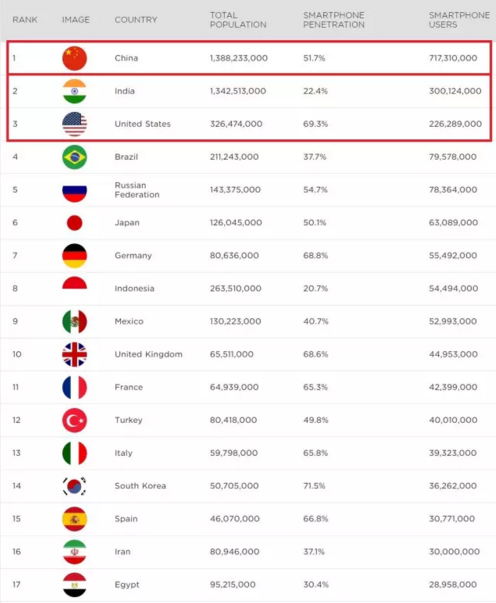This screenshot has height=603, width=496.
Task: Select the United Kingdom flag icon
Action: (75, 354)
